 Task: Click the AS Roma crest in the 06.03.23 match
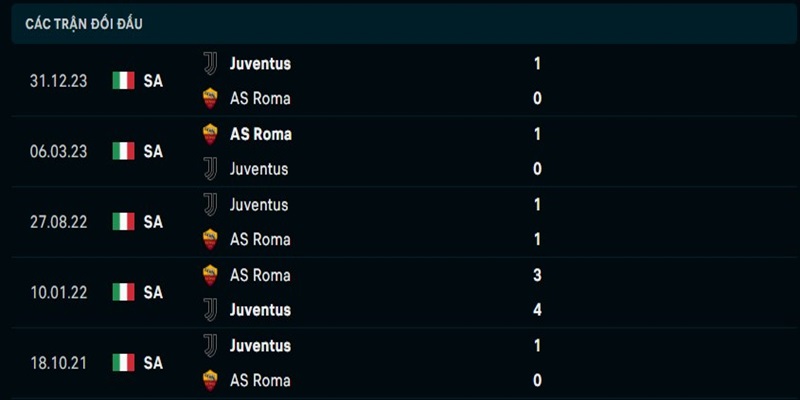[210, 134]
